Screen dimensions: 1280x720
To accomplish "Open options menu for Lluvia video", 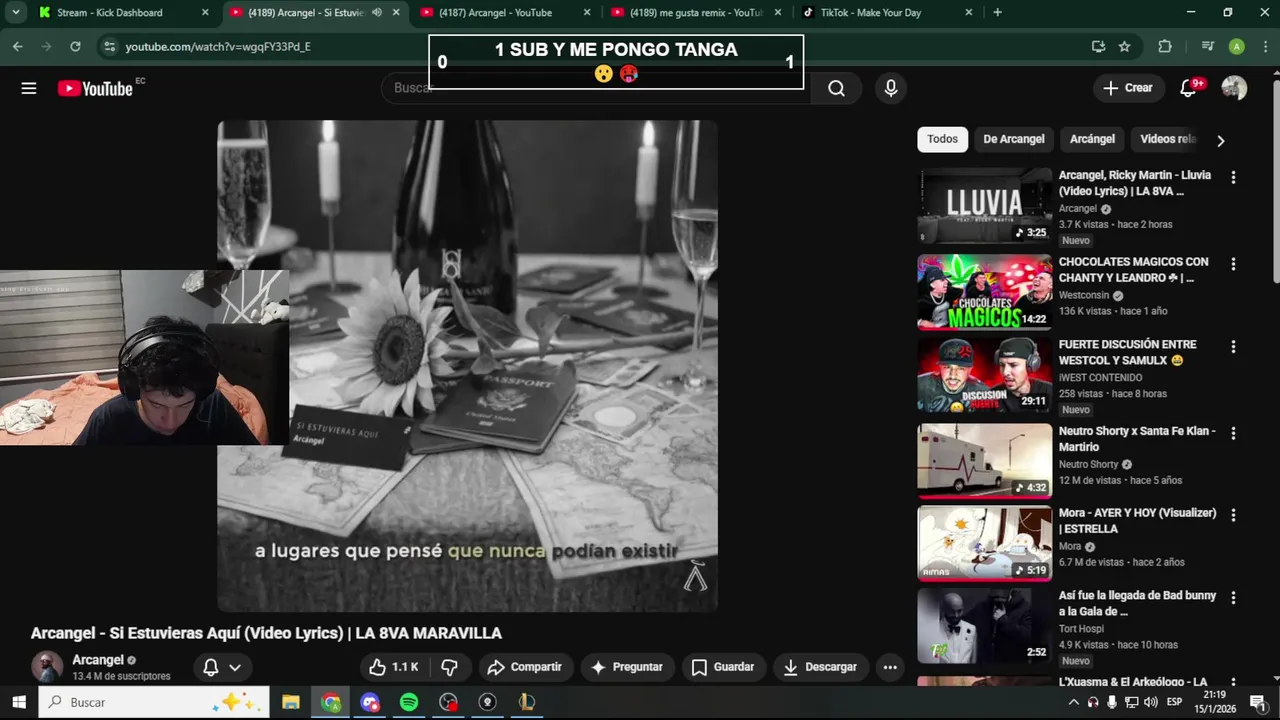I will (1233, 177).
